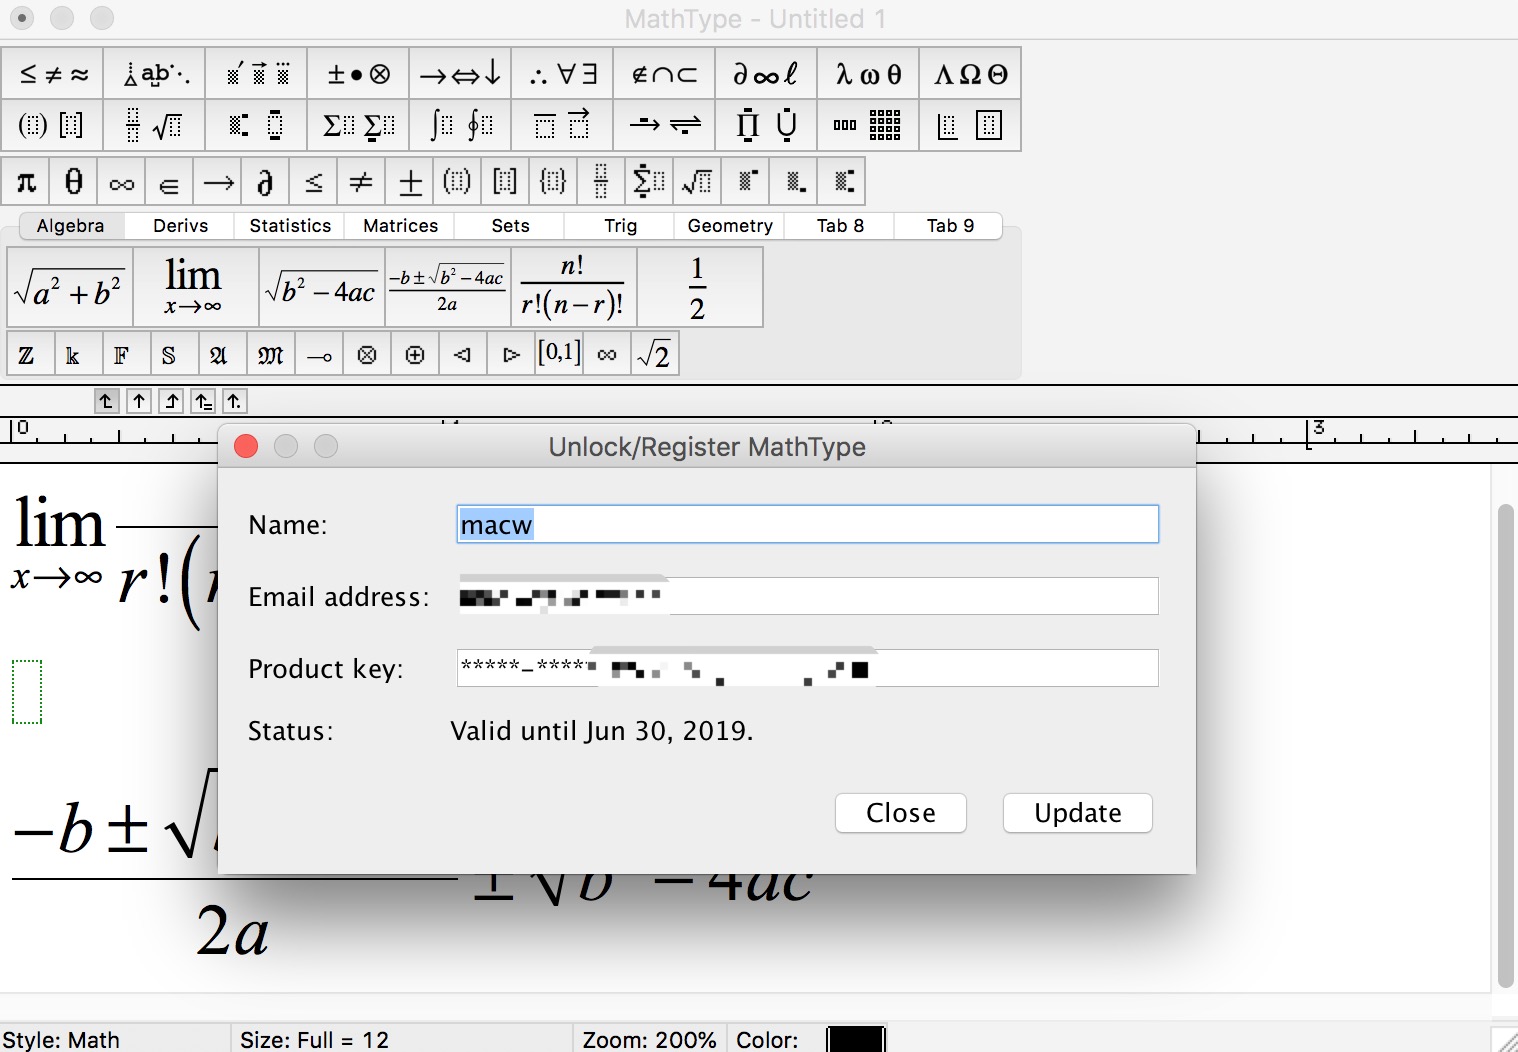Insert element-of symbol from small bar
This screenshot has height=1052, width=1518.
coord(170,182)
